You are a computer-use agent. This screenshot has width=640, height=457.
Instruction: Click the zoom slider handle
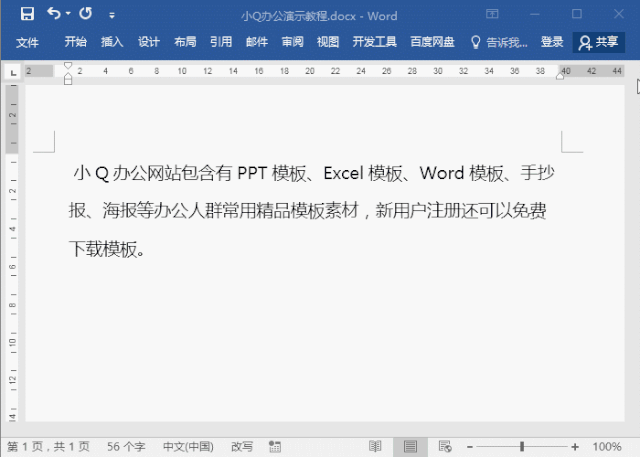pyautogui.click(x=521, y=446)
